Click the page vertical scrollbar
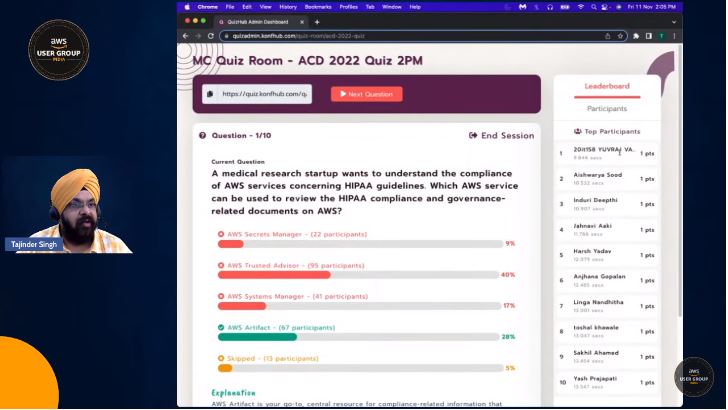This screenshot has width=728, height=410. tap(680, 183)
